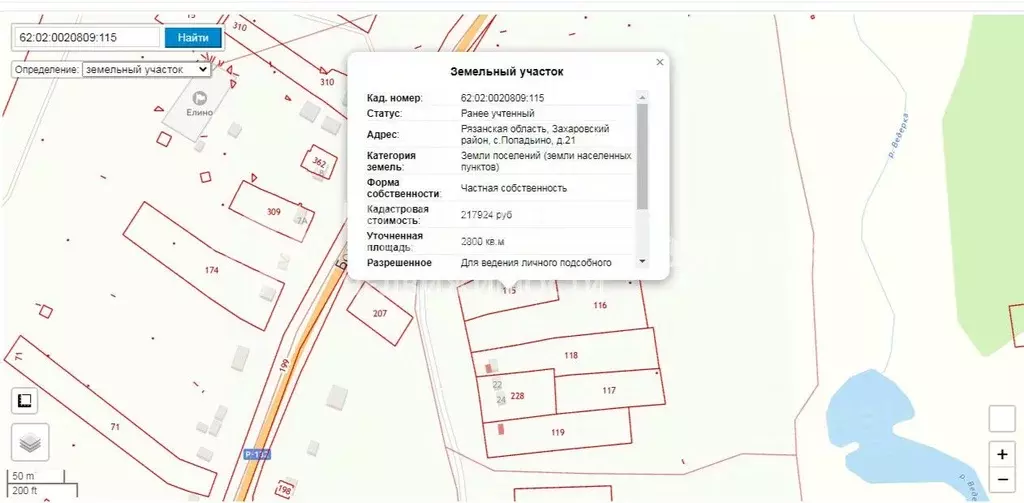The width and height of the screenshot is (1024, 503).
Task: Select land parcel 174 on map
Action: pyautogui.click(x=210, y=270)
